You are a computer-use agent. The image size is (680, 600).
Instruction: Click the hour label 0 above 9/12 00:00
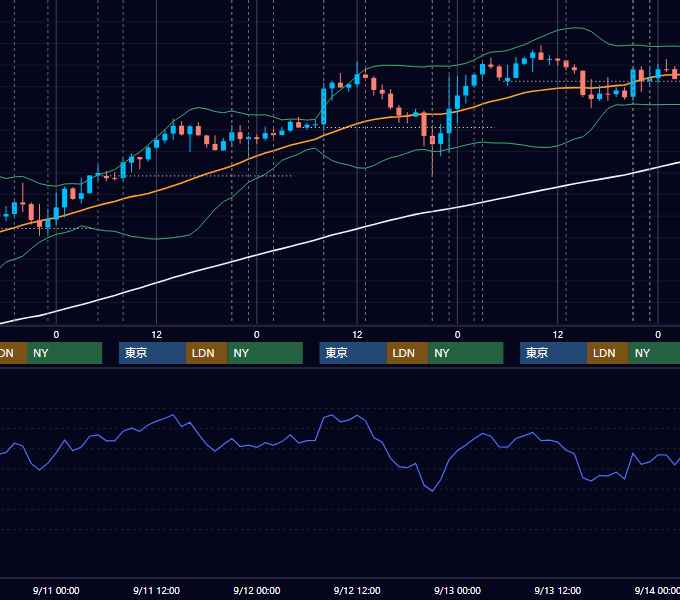(x=257, y=335)
